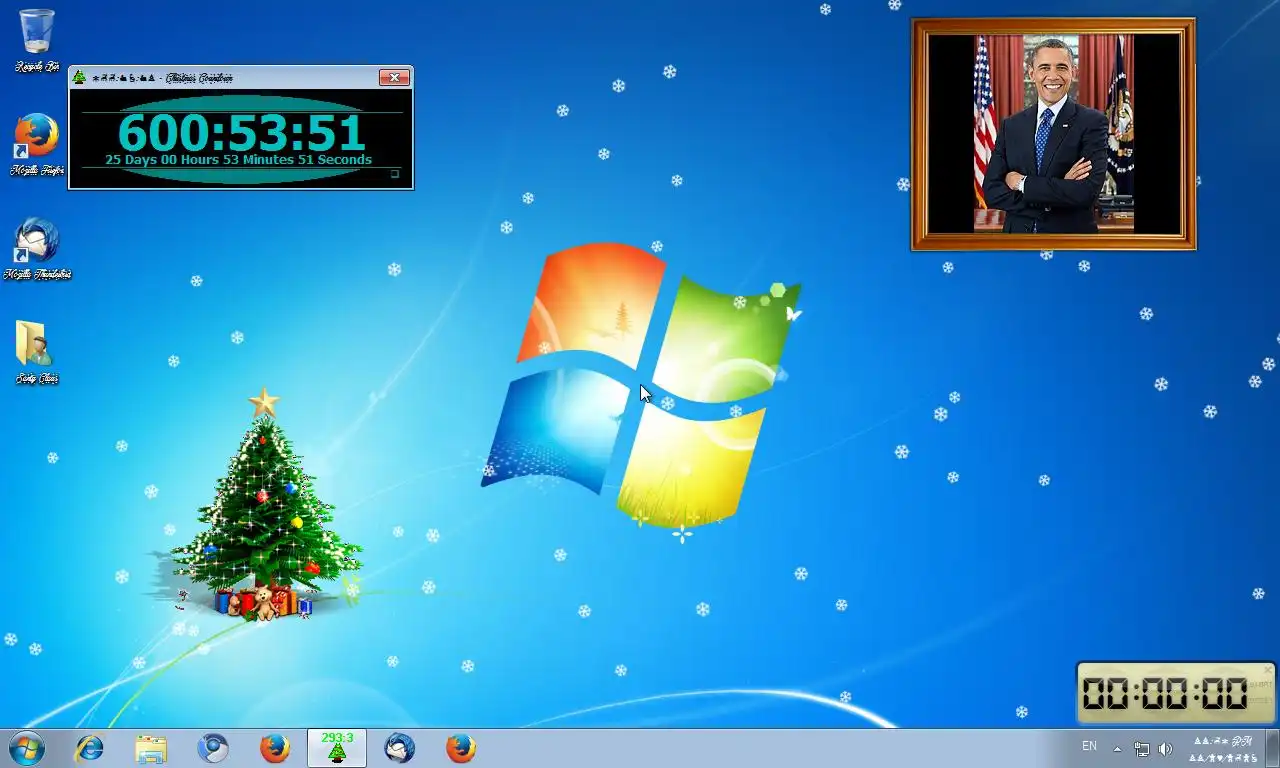Image resolution: width=1280 pixels, height=768 pixels.
Task: Open the Windows Start menu orb
Action: point(26,748)
